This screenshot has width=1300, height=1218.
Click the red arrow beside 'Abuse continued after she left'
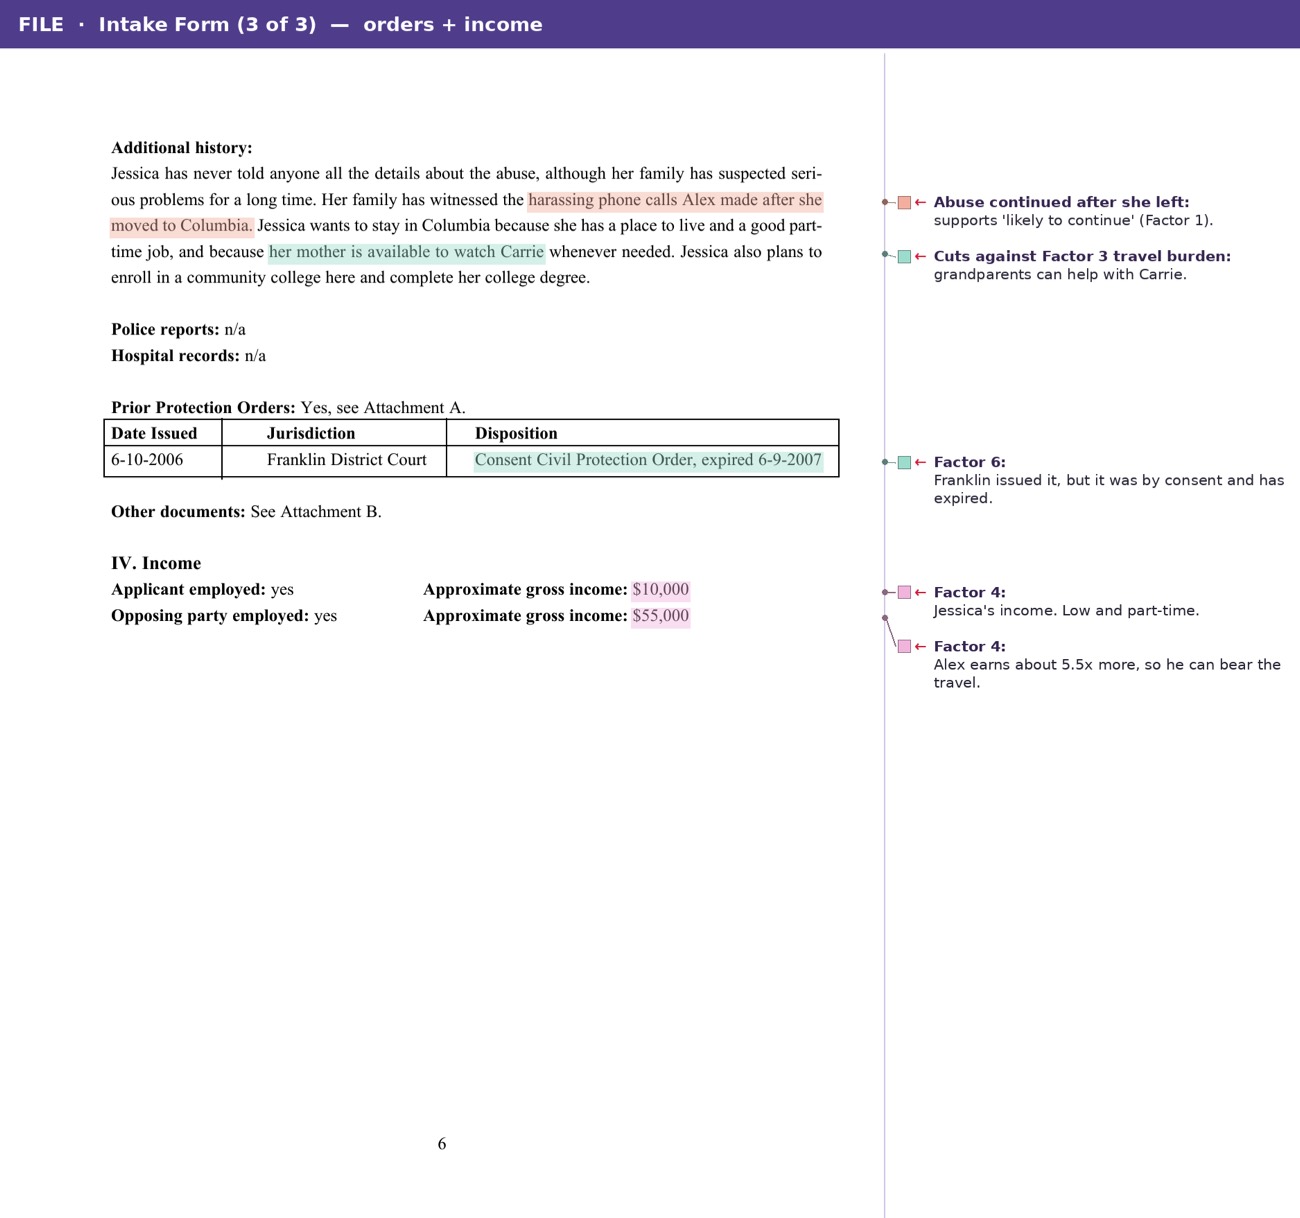pyautogui.click(x=920, y=202)
